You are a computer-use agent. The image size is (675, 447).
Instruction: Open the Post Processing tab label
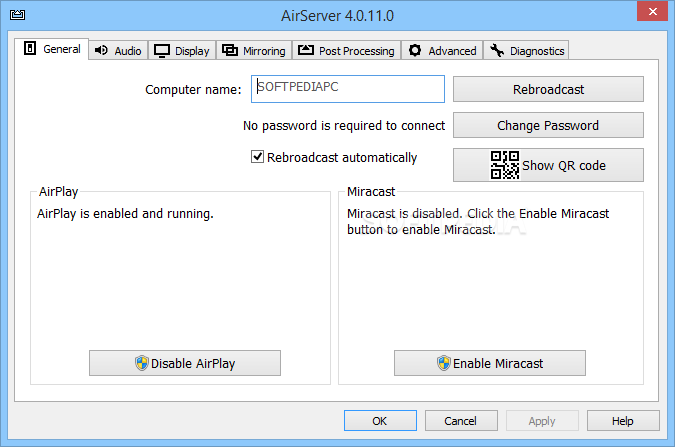pos(356,51)
